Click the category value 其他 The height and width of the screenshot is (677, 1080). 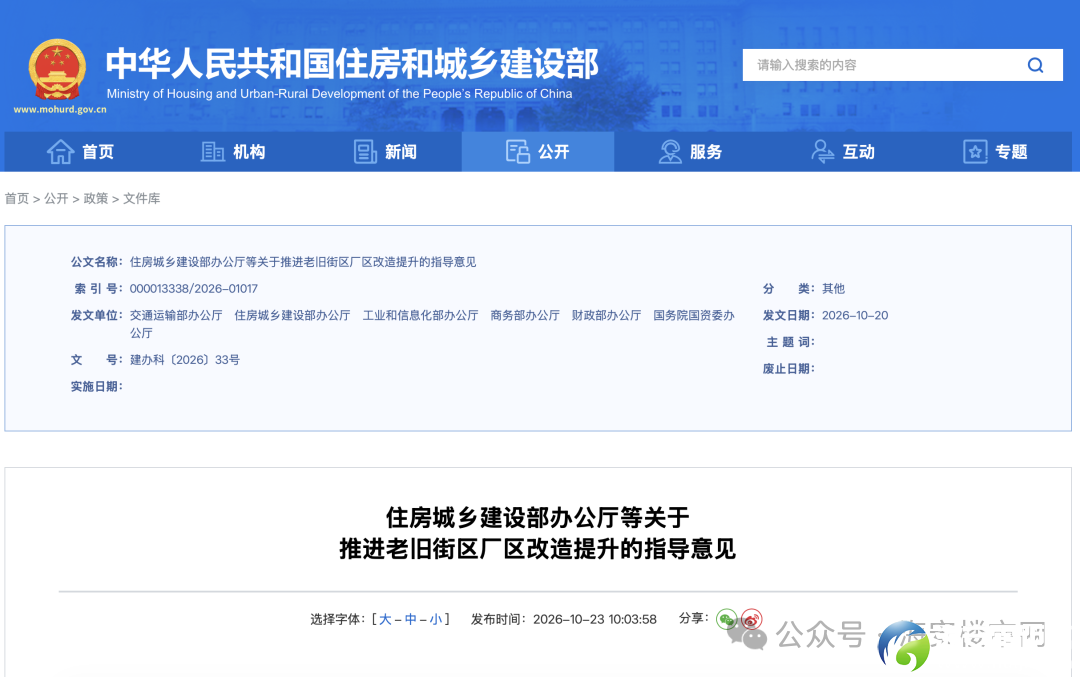(x=833, y=289)
